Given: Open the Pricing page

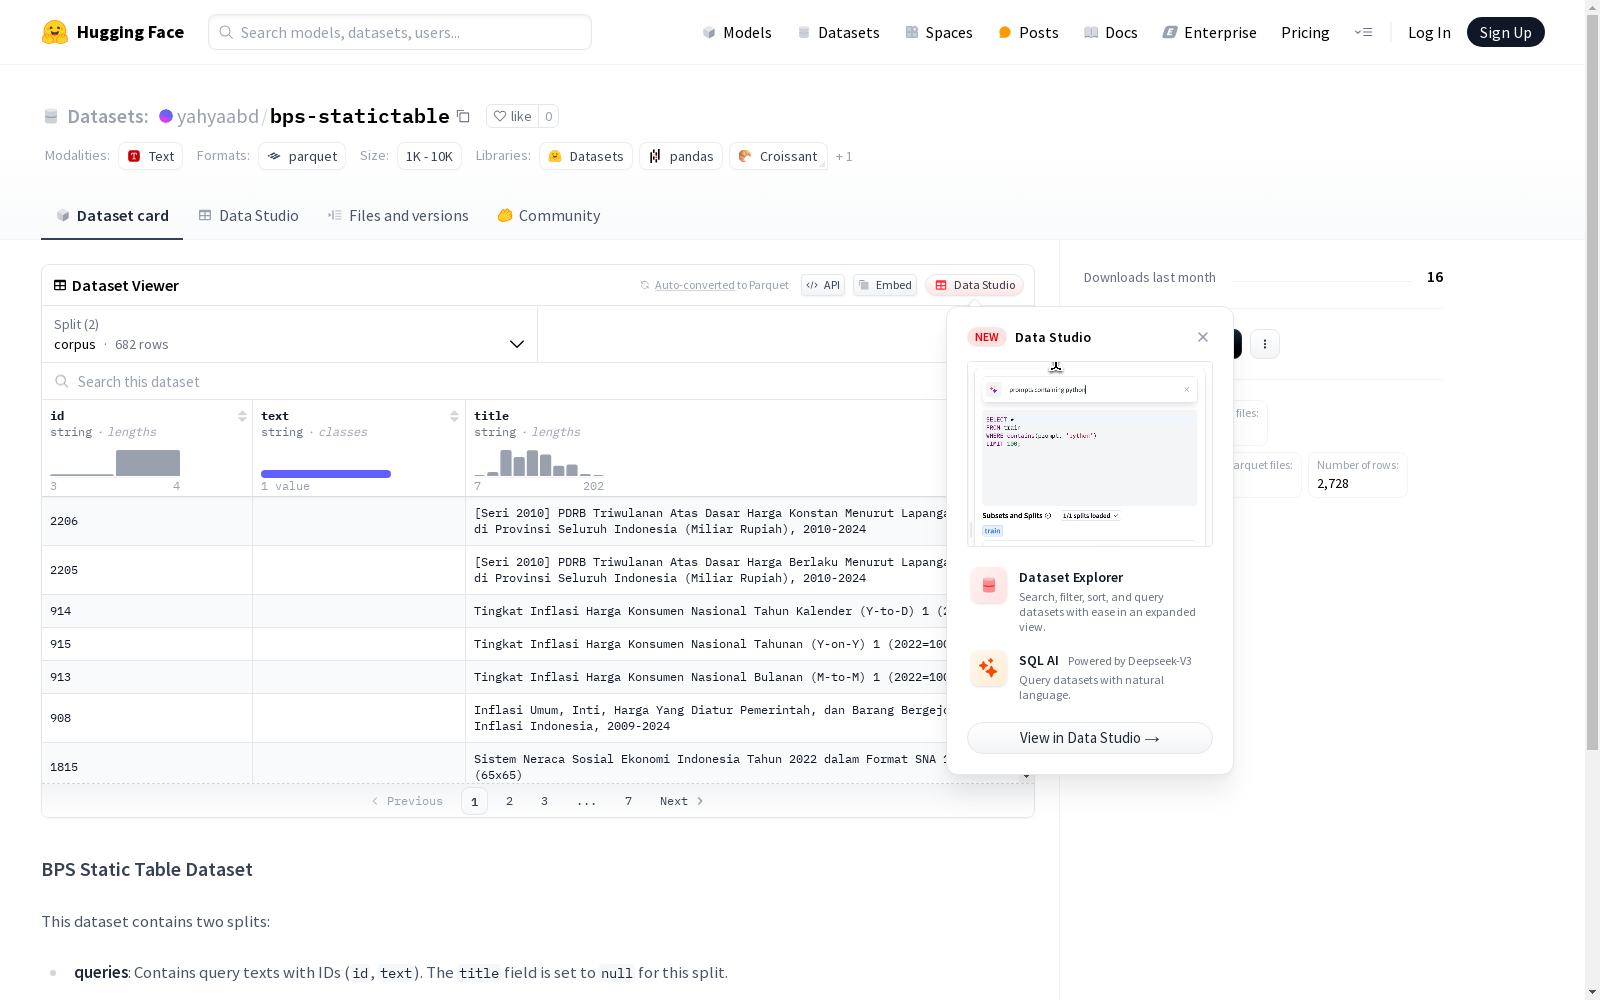Looking at the screenshot, I should pos(1305,32).
